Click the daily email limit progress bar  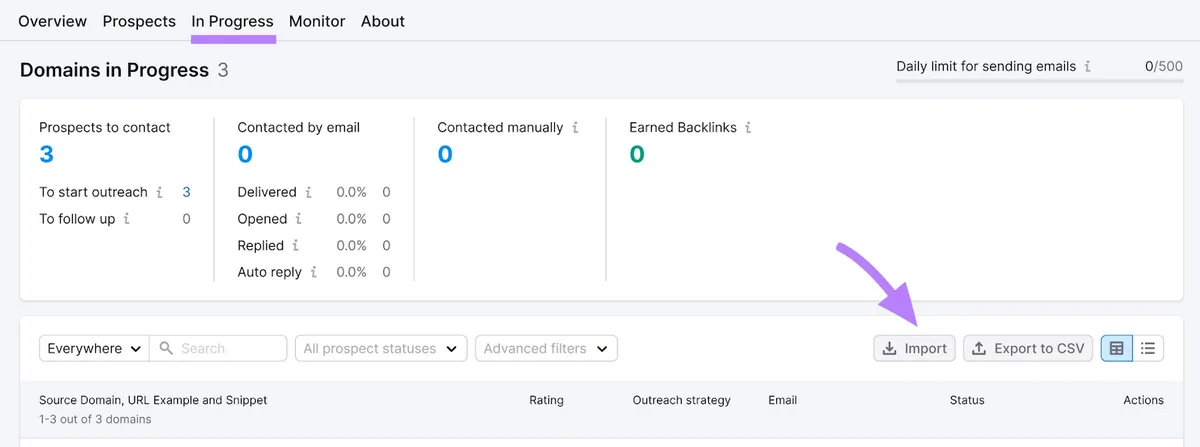[1040, 79]
